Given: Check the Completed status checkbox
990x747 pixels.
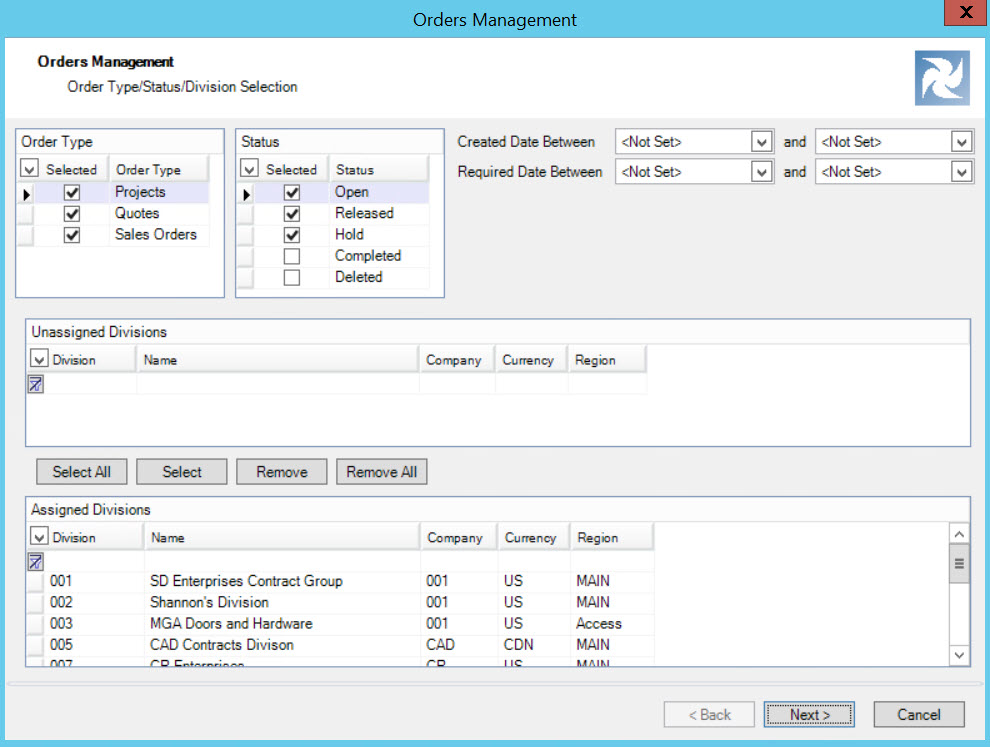Looking at the screenshot, I should pyautogui.click(x=292, y=256).
